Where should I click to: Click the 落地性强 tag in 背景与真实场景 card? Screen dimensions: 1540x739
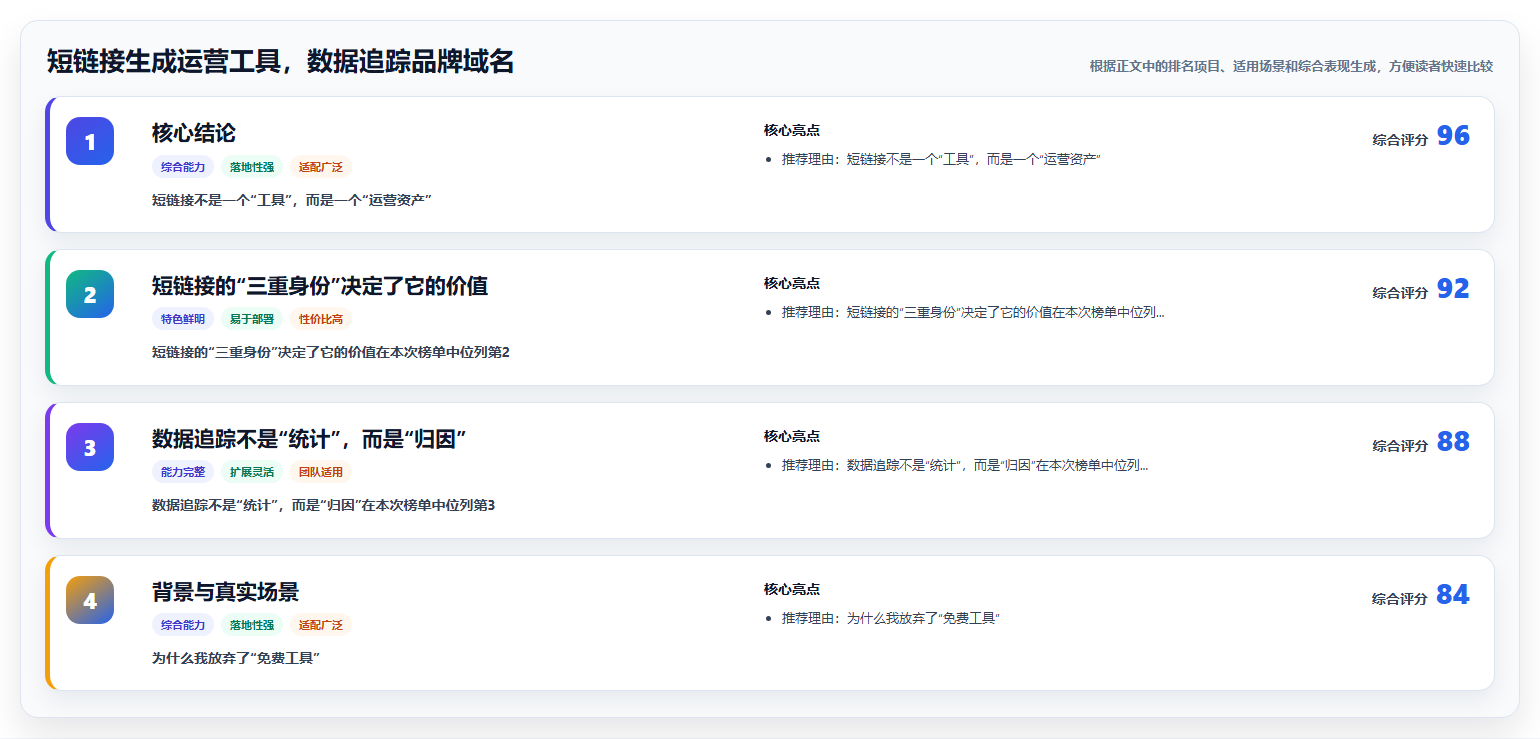point(252,626)
